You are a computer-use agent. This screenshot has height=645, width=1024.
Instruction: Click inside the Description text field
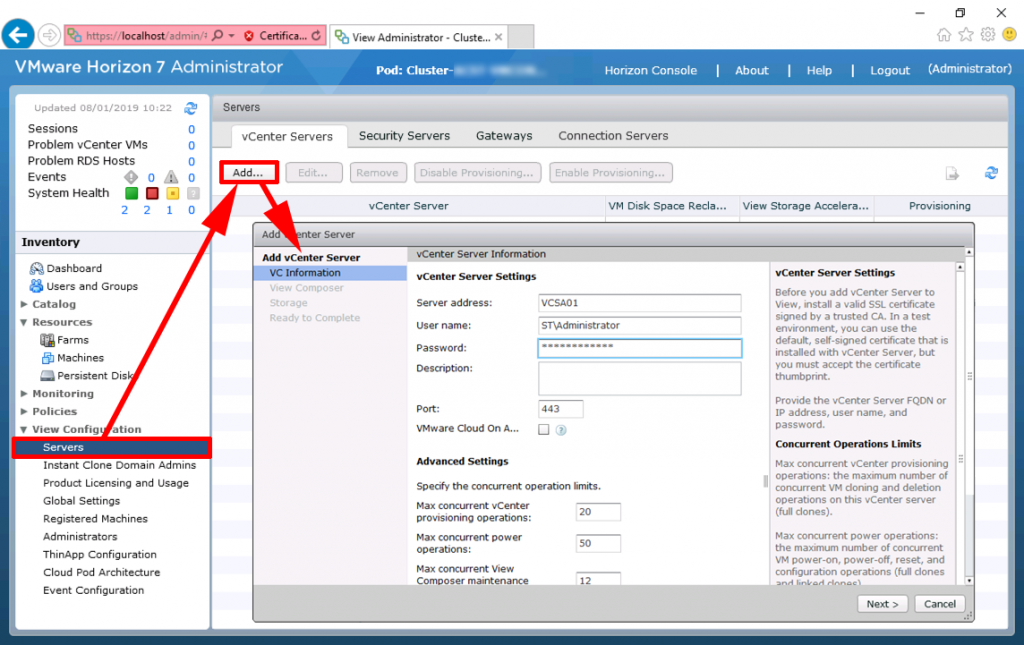pyautogui.click(x=640, y=378)
